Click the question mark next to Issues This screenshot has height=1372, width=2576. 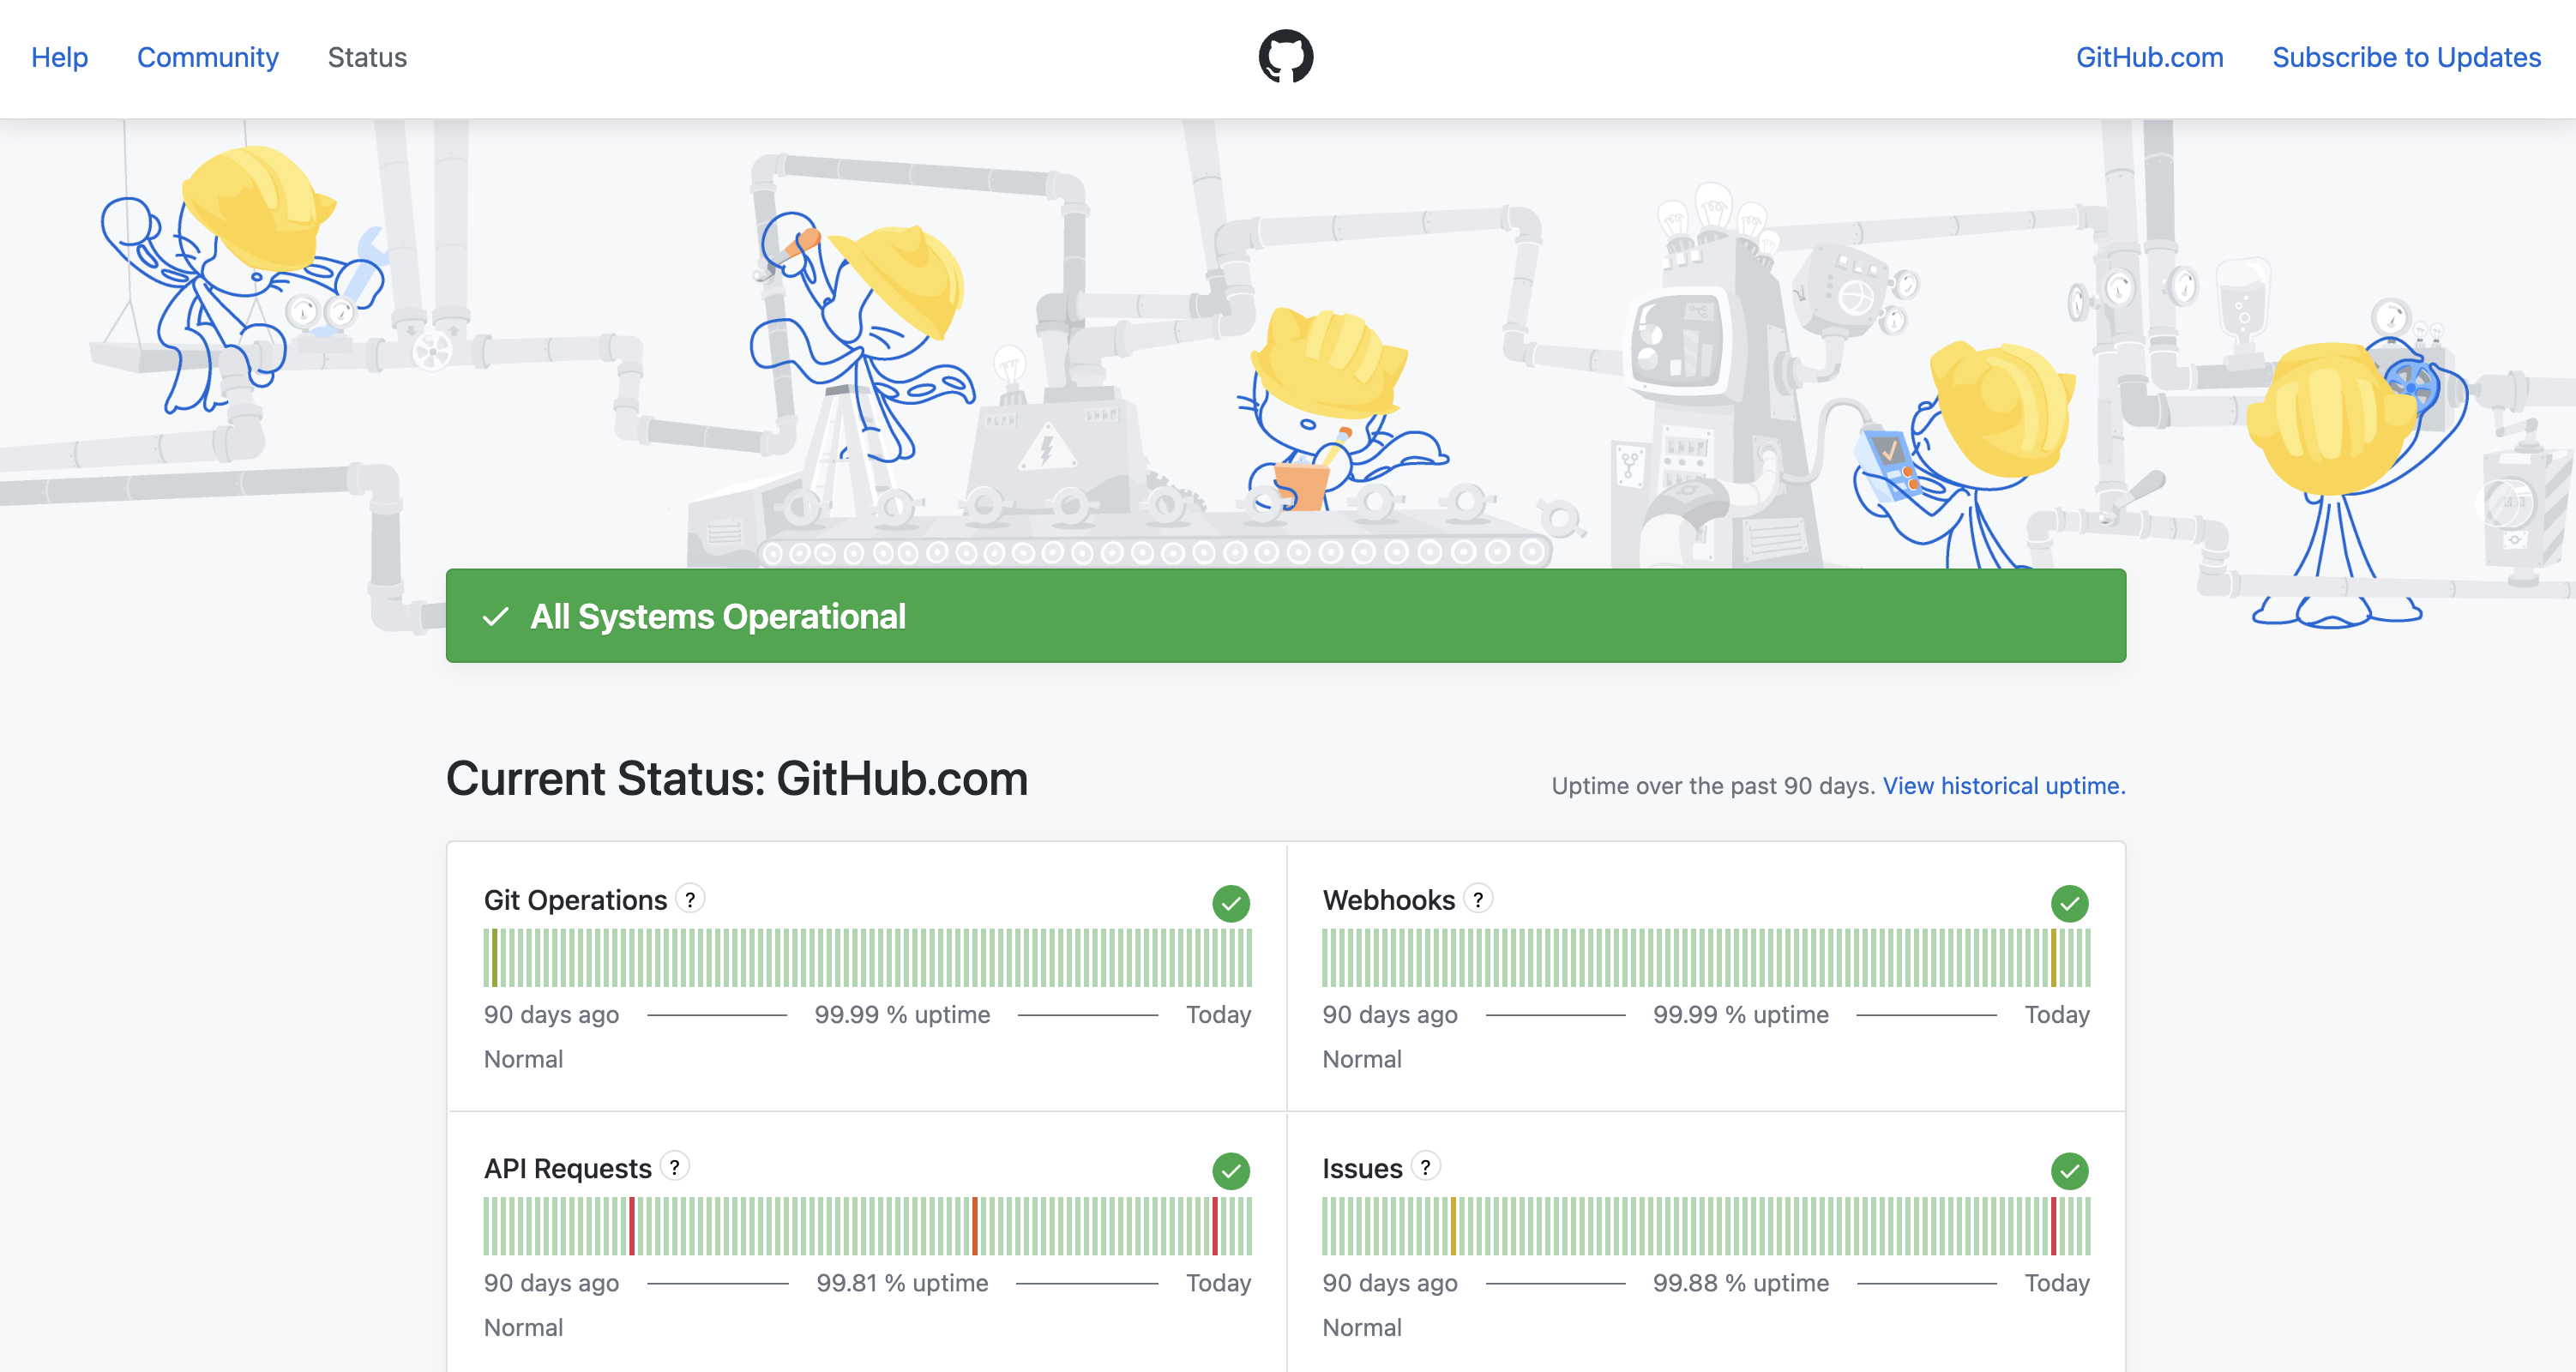1426,1167
